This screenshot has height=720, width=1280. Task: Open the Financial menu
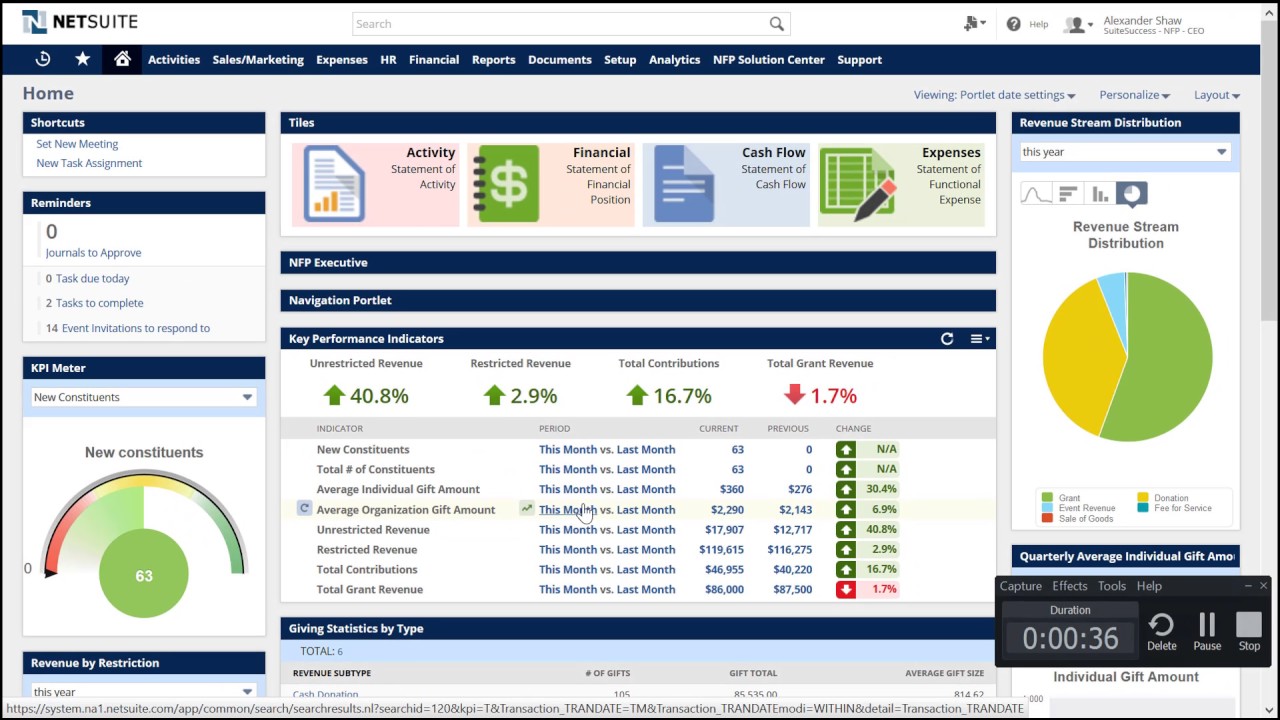pyautogui.click(x=434, y=59)
